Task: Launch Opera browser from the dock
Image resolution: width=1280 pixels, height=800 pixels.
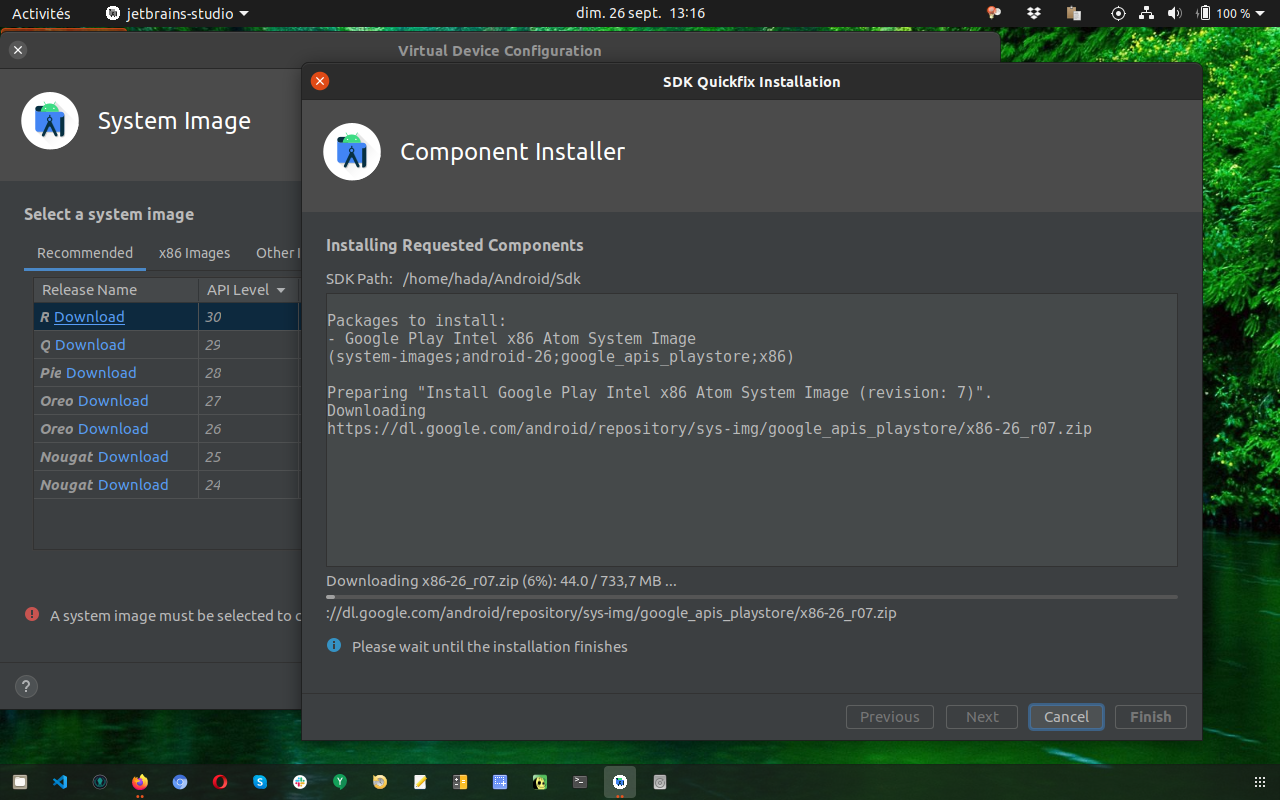Action: 220,782
